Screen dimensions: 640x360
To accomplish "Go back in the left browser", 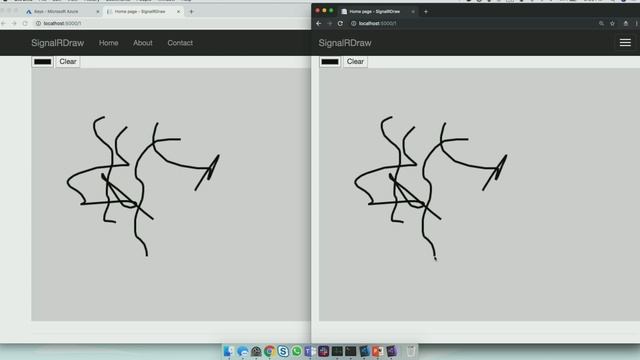I will (3, 24).
